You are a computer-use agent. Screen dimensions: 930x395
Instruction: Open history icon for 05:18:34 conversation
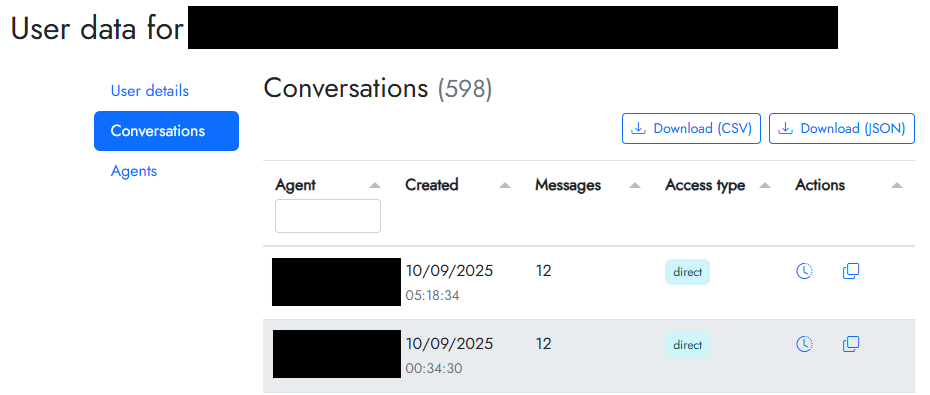pos(804,271)
